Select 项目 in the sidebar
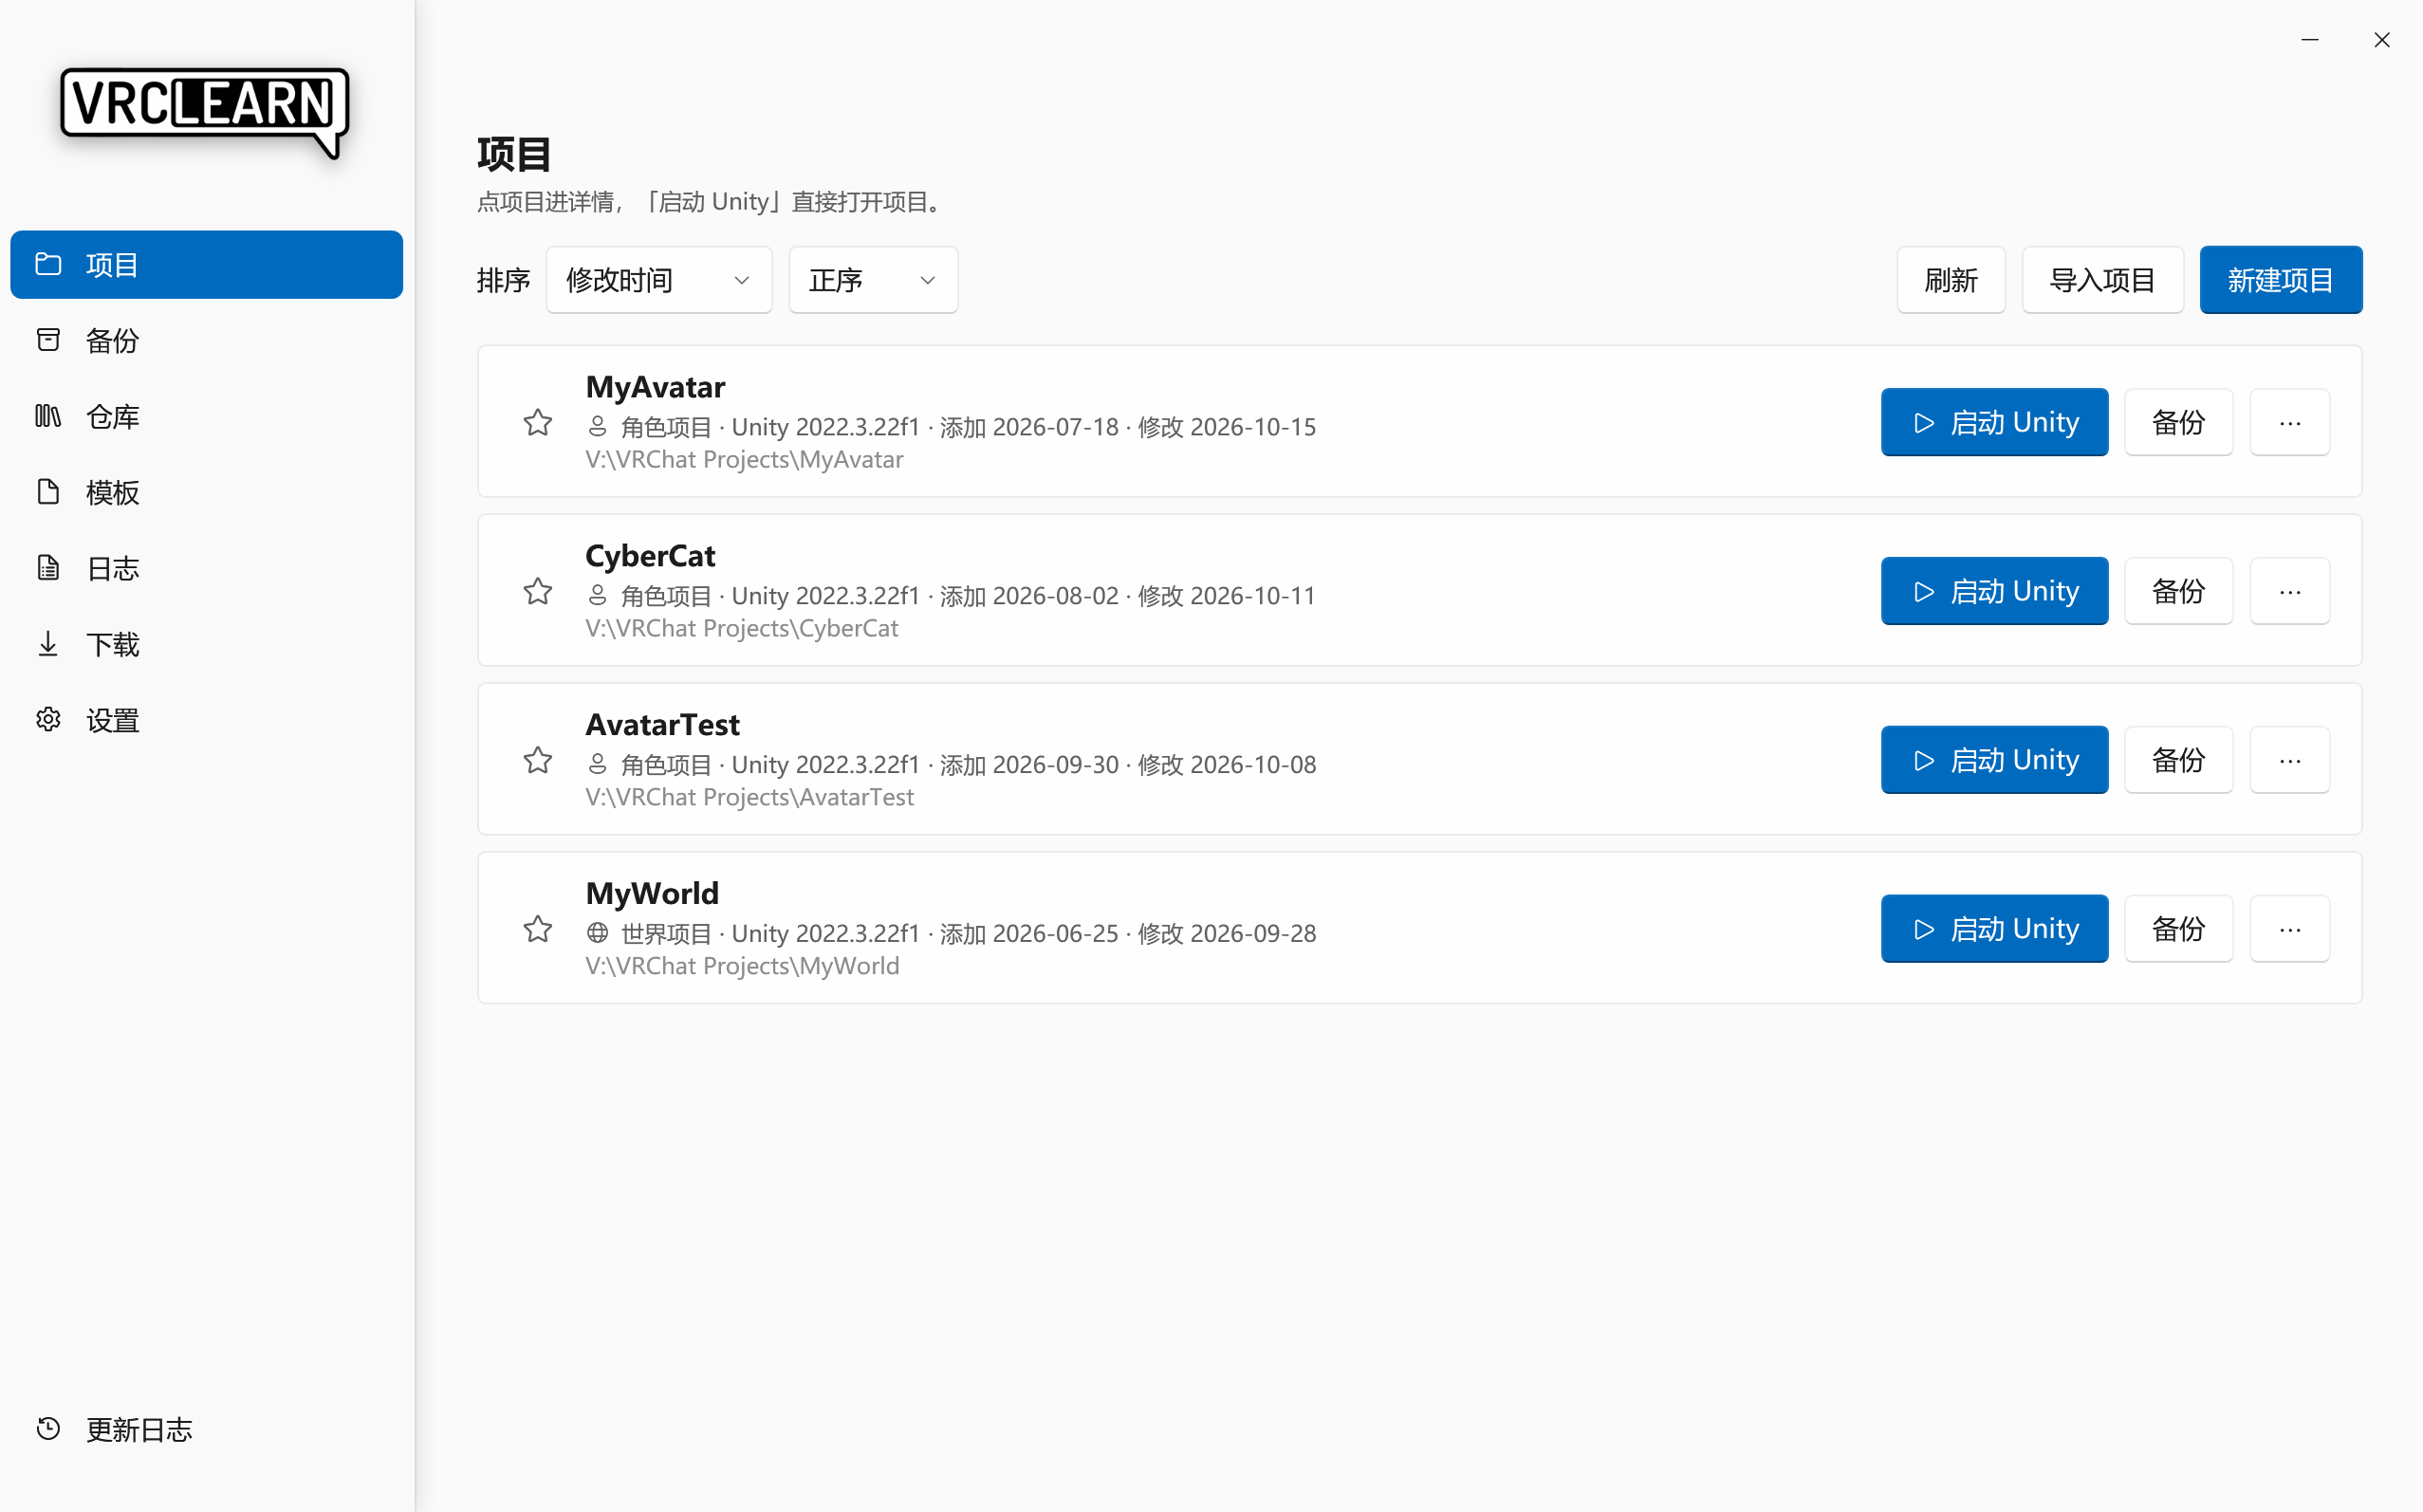Screen dimensions: 2423x1512 coord(206,265)
